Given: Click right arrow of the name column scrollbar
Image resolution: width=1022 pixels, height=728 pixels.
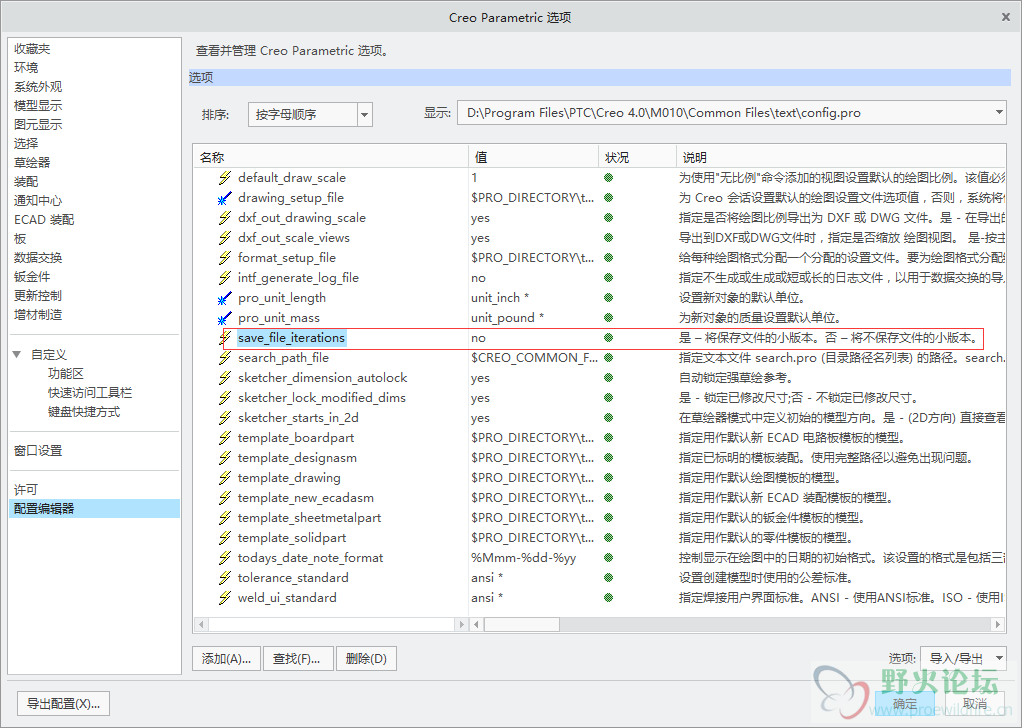Looking at the screenshot, I should (462, 624).
